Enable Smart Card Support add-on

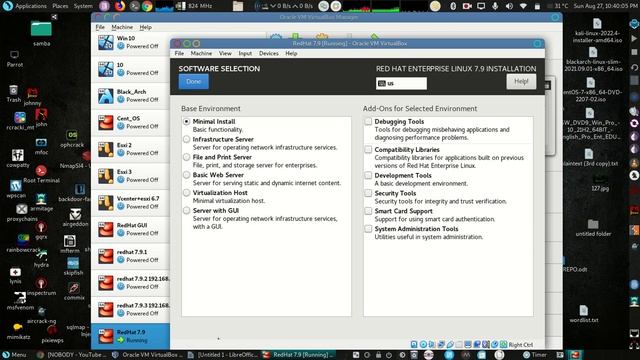coord(368,211)
